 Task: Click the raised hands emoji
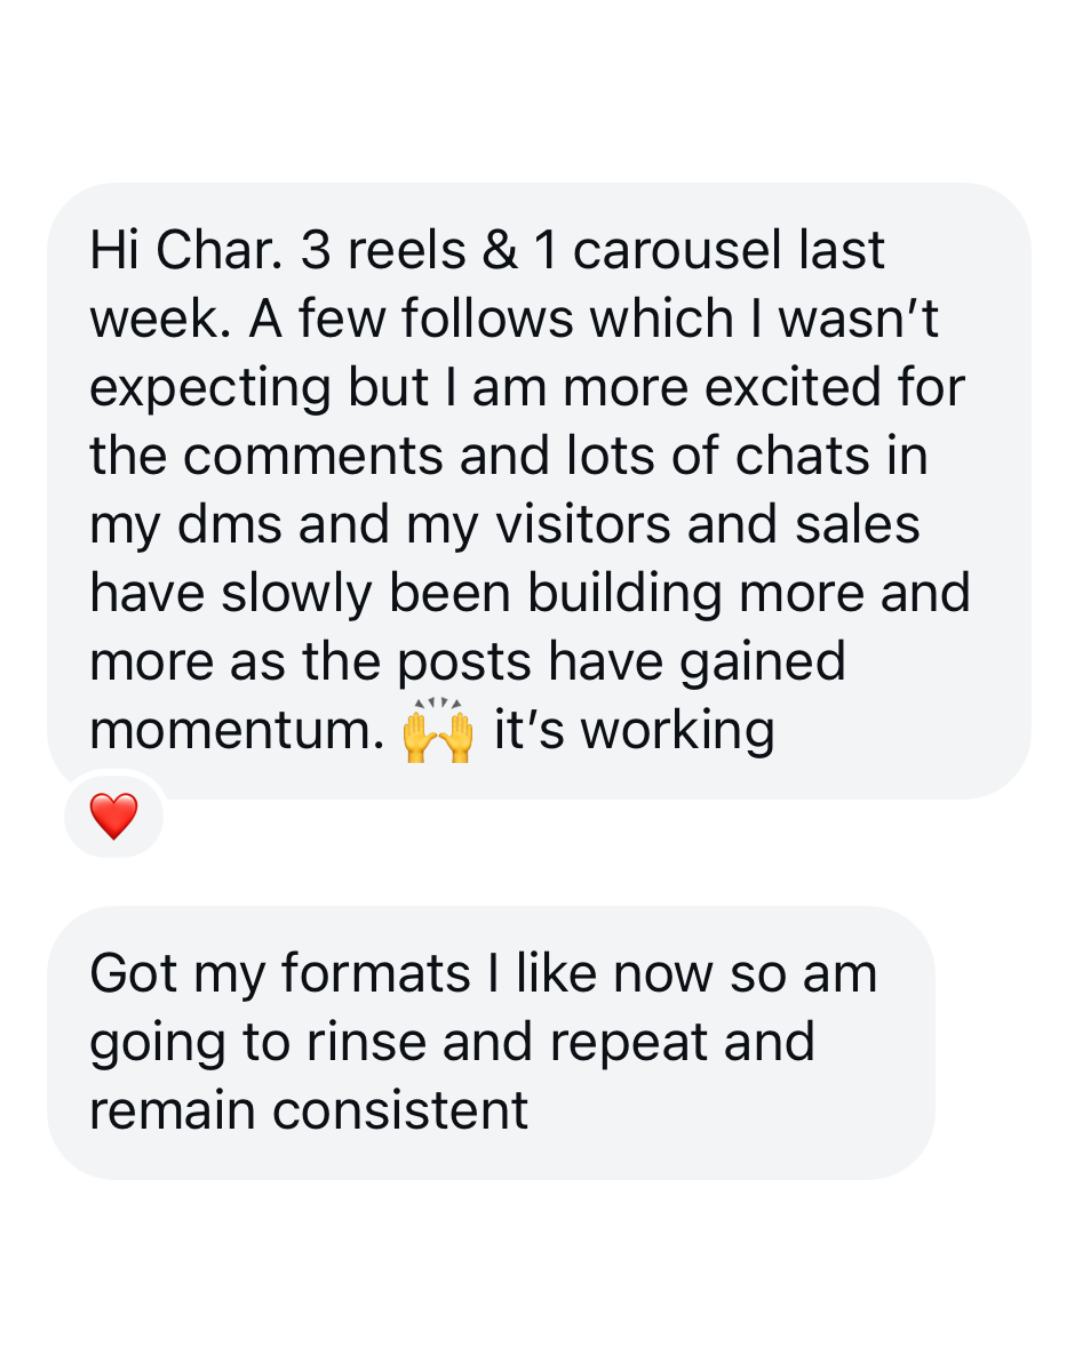point(437,731)
